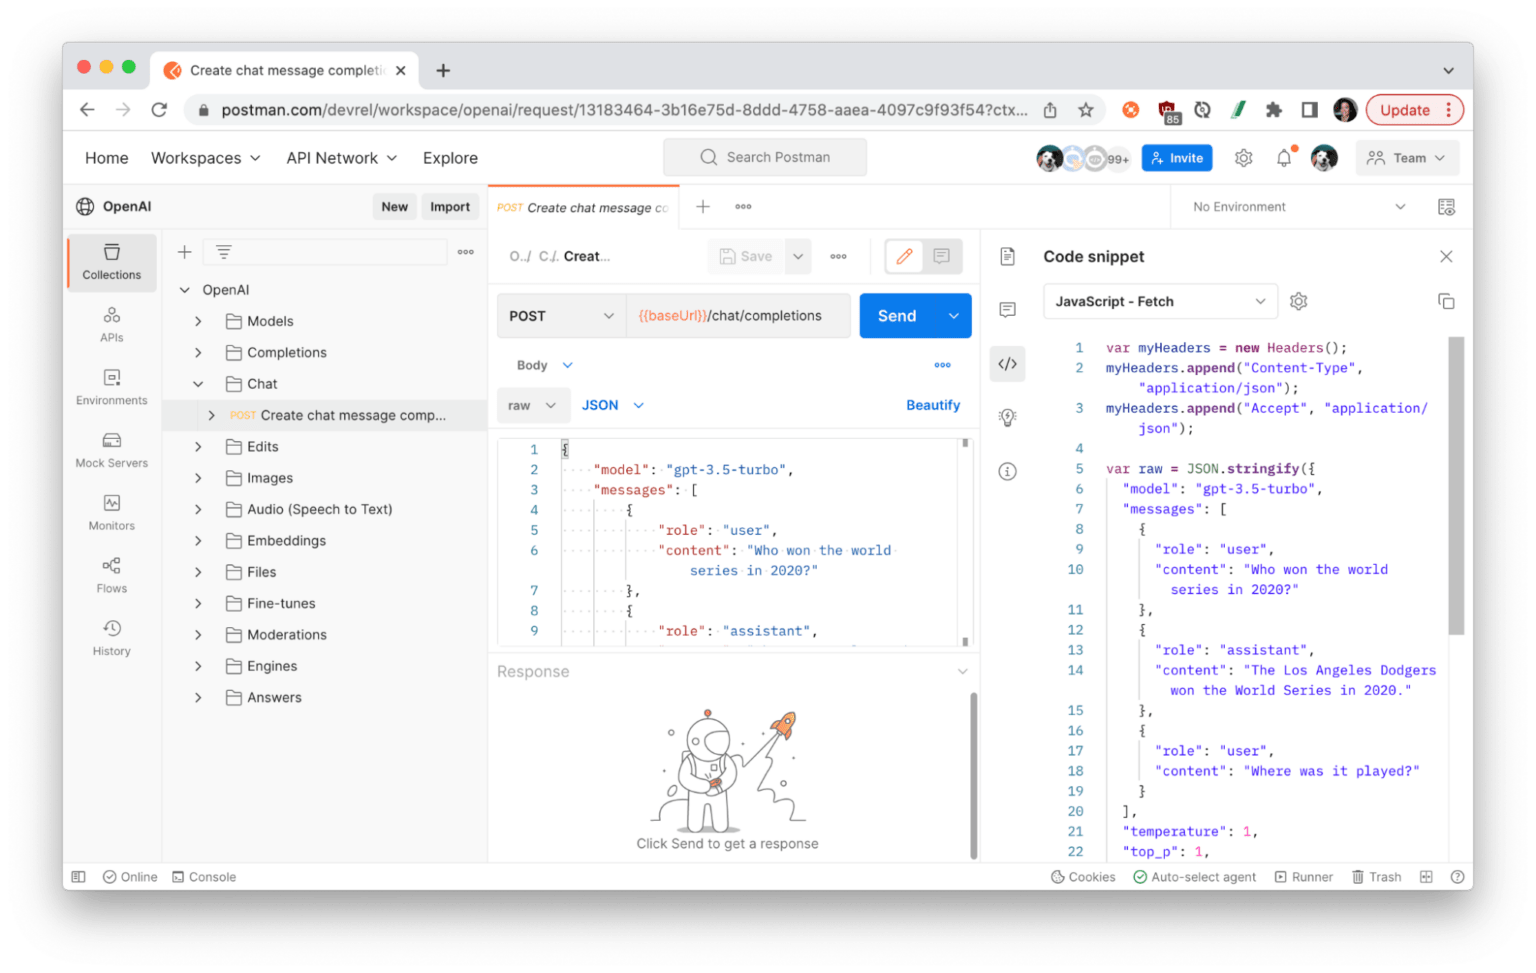Open the help icon in the status bar
This screenshot has height=973, width=1536.
pyautogui.click(x=1457, y=877)
